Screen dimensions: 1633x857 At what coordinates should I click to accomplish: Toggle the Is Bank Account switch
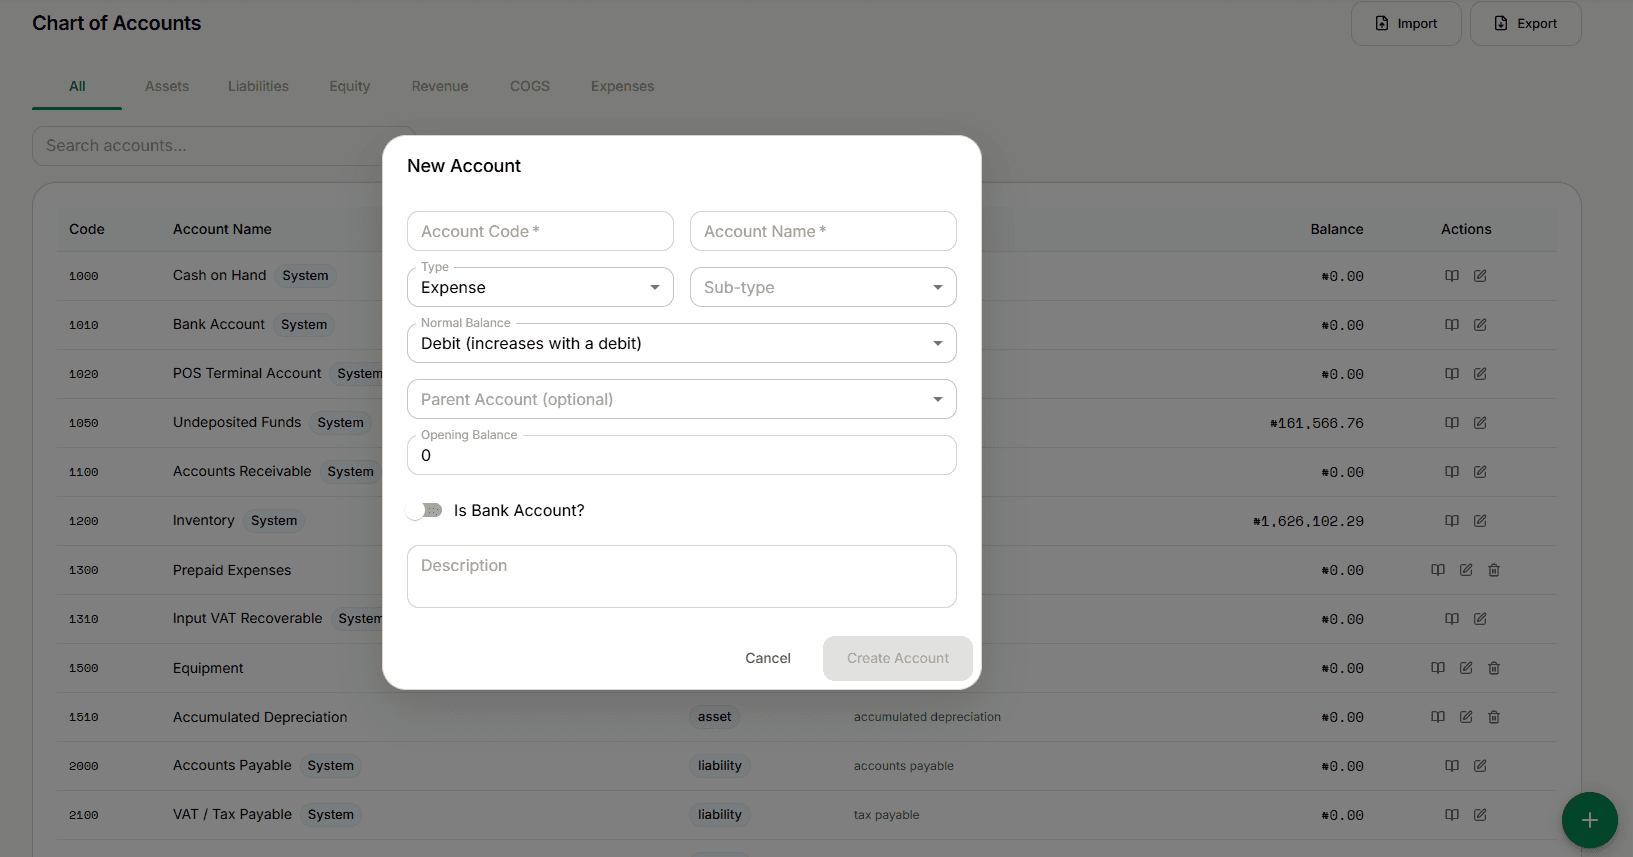click(x=425, y=511)
